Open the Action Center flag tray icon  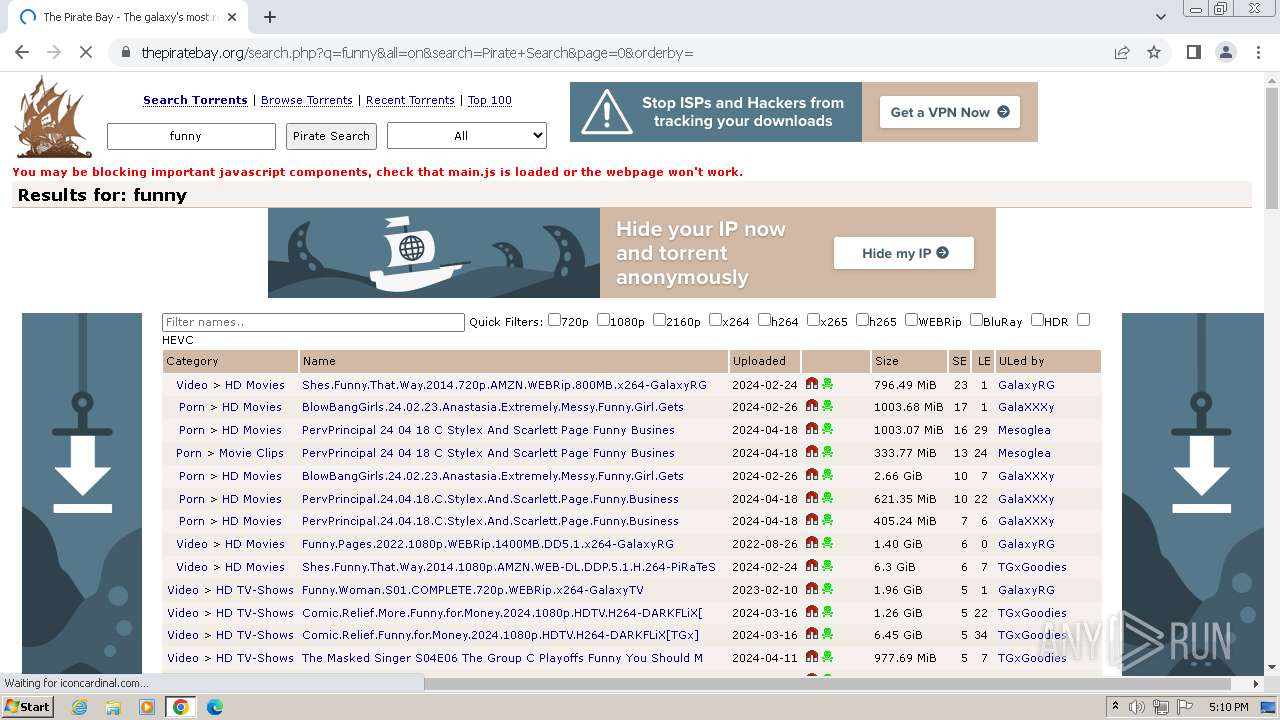[1186, 707]
